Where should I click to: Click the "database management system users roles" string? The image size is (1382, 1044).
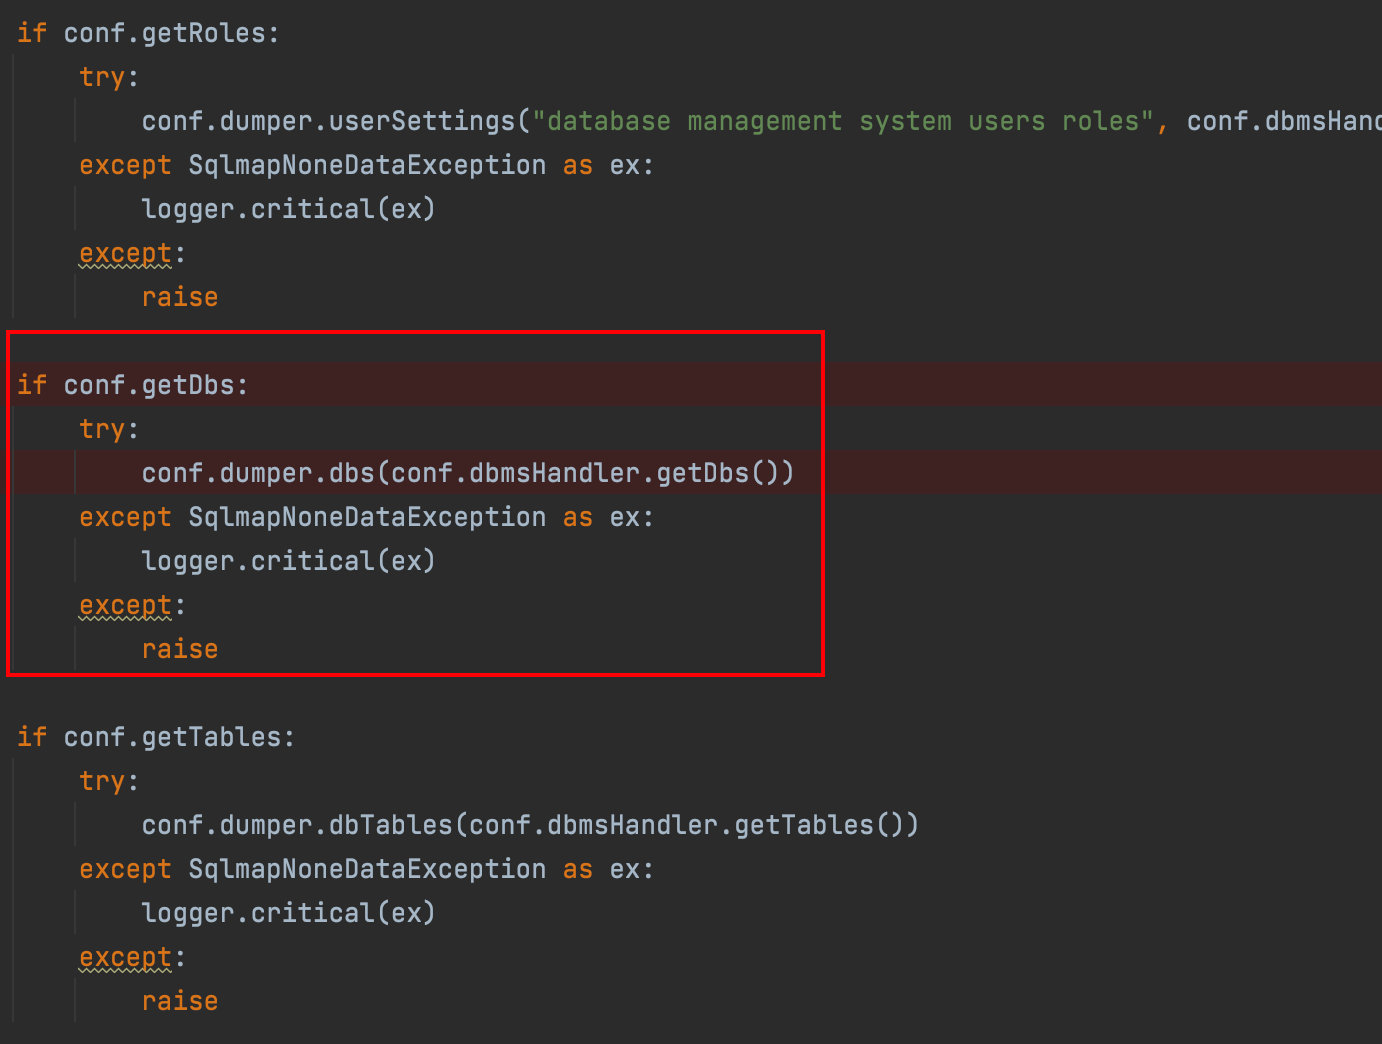(x=844, y=121)
